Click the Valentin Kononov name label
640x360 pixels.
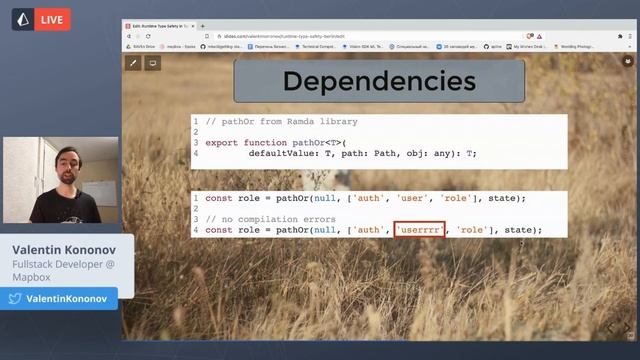64,250
